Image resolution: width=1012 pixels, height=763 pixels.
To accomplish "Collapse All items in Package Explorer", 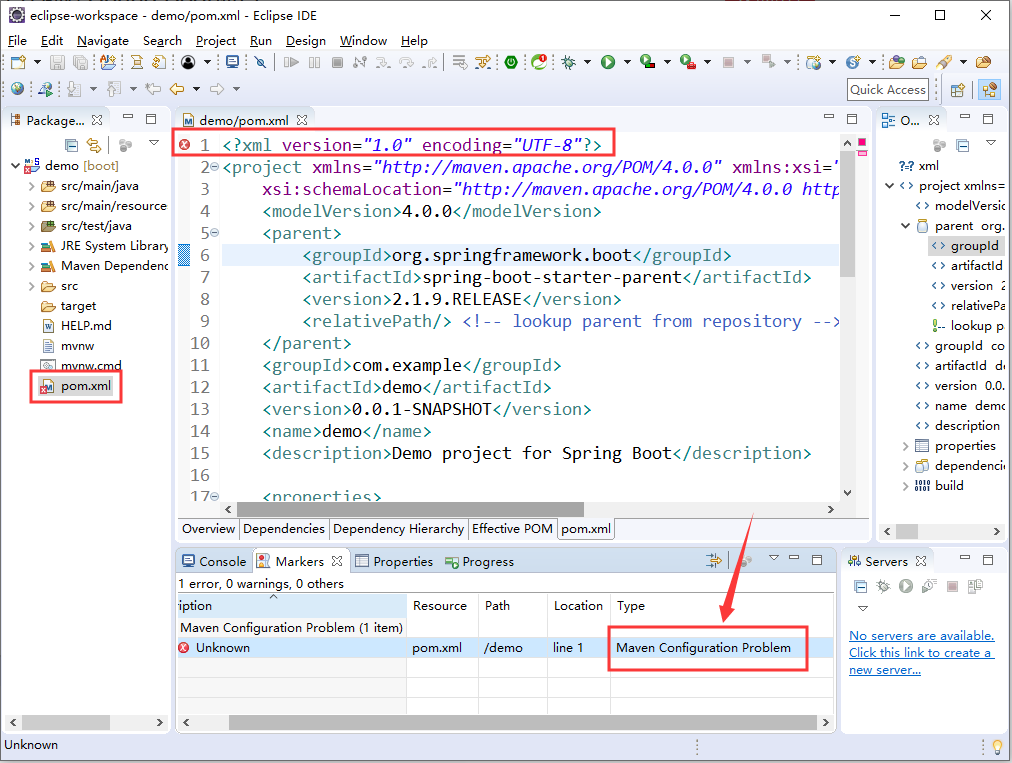I will pyautogui.click(x=71, y=144).
